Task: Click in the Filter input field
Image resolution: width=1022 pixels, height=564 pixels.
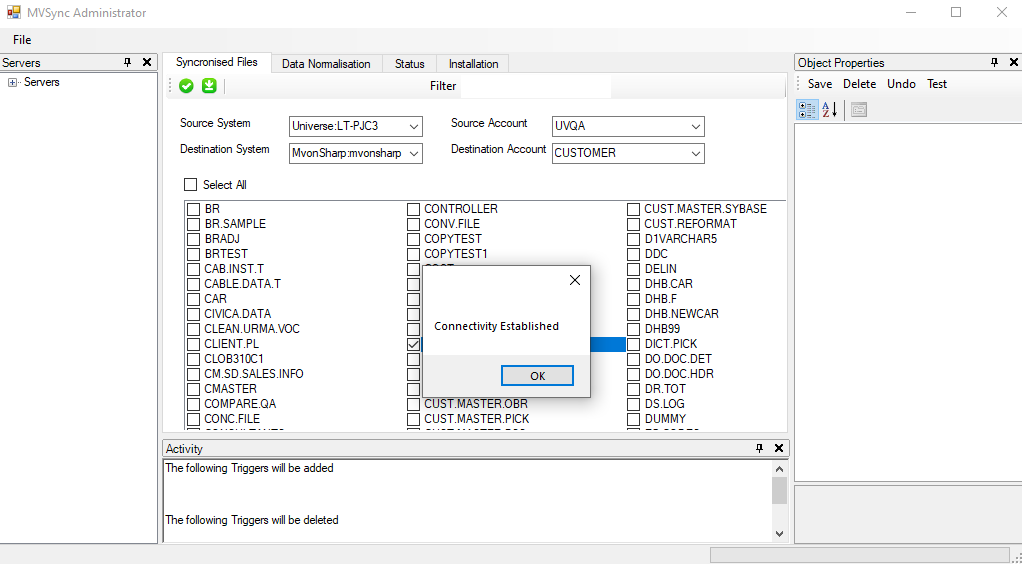Action: [536, 86]
